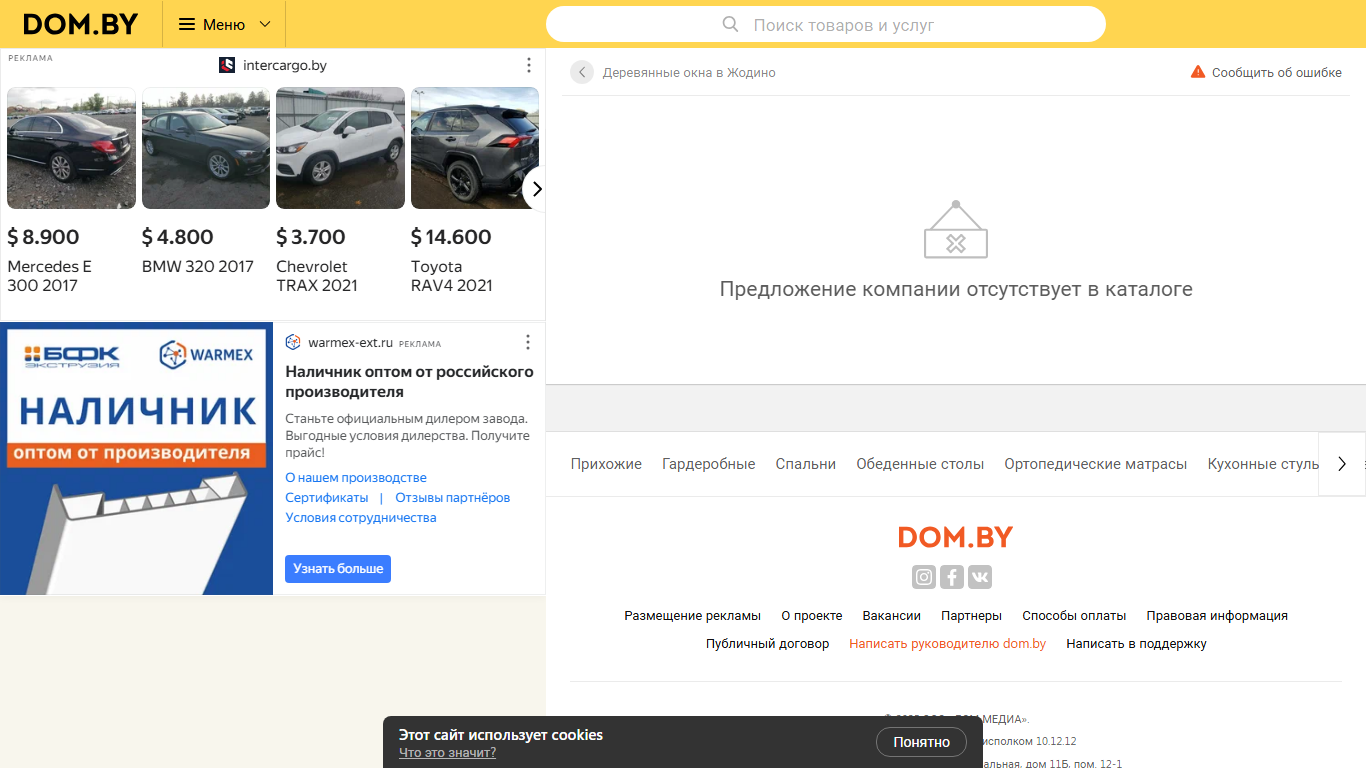Click the Наличник banner image
This screenshot has width=1366, height=768.
pyautogui.click(x=137, y=458)
